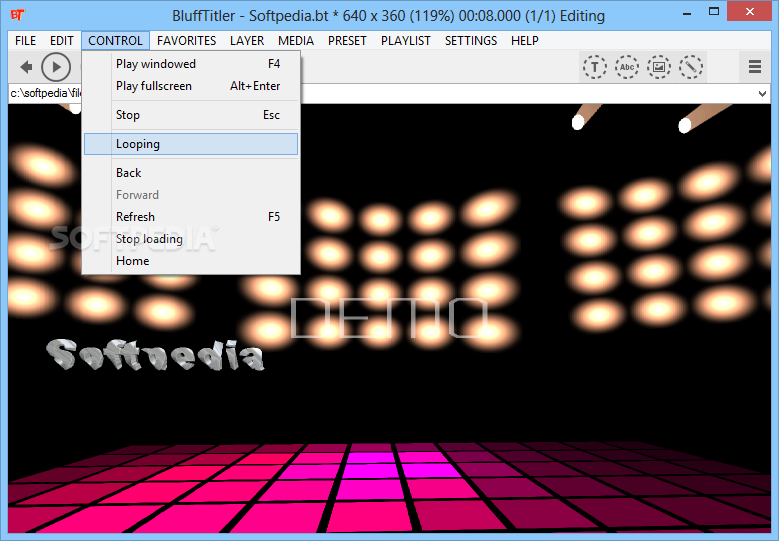Image resolution: width=779 pixels, height=541 pixels.
Task: Select Back in the Control menu
Action: pyautogui.click(x=191, y=173)
